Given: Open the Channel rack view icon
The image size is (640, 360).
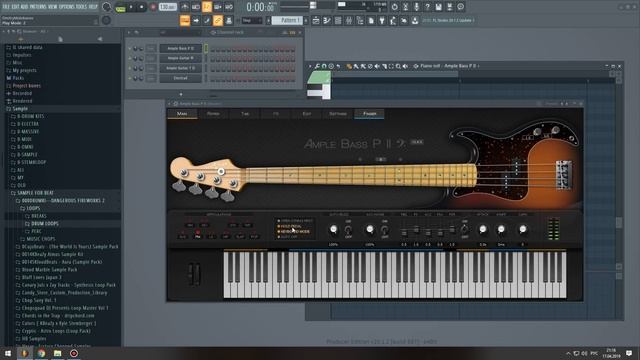Looking at the screenshot, I should coord(338,20).
